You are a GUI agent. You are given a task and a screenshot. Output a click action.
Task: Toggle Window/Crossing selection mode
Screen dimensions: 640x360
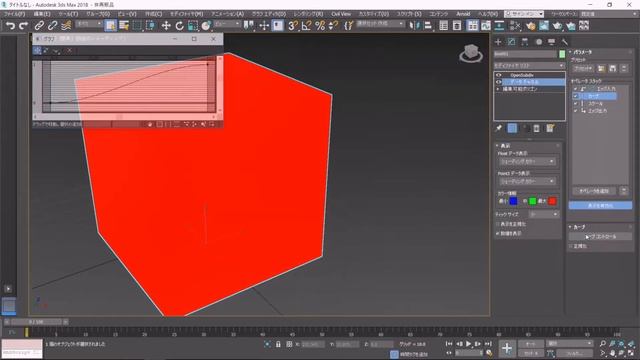coord(151,26)
